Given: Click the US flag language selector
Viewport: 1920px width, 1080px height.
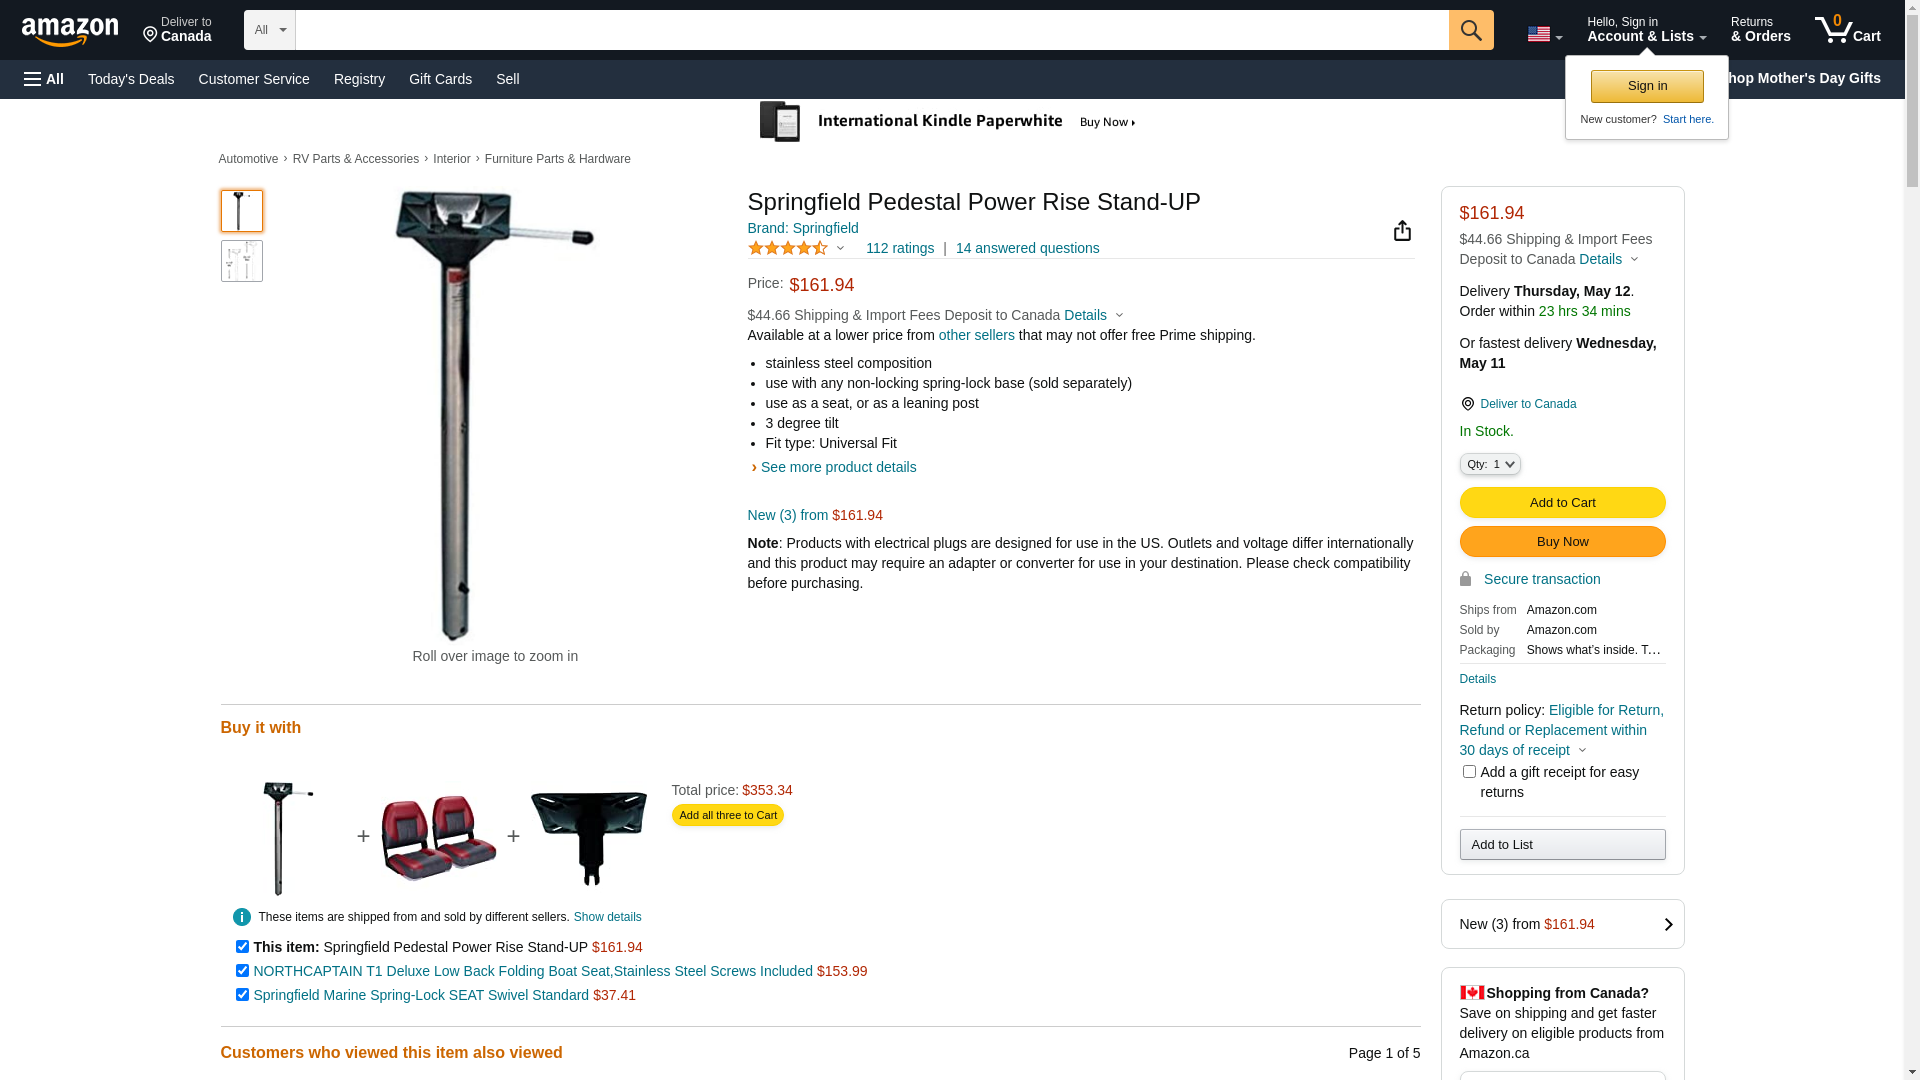Looking at the screenshot, I should tap(1544, 34).
